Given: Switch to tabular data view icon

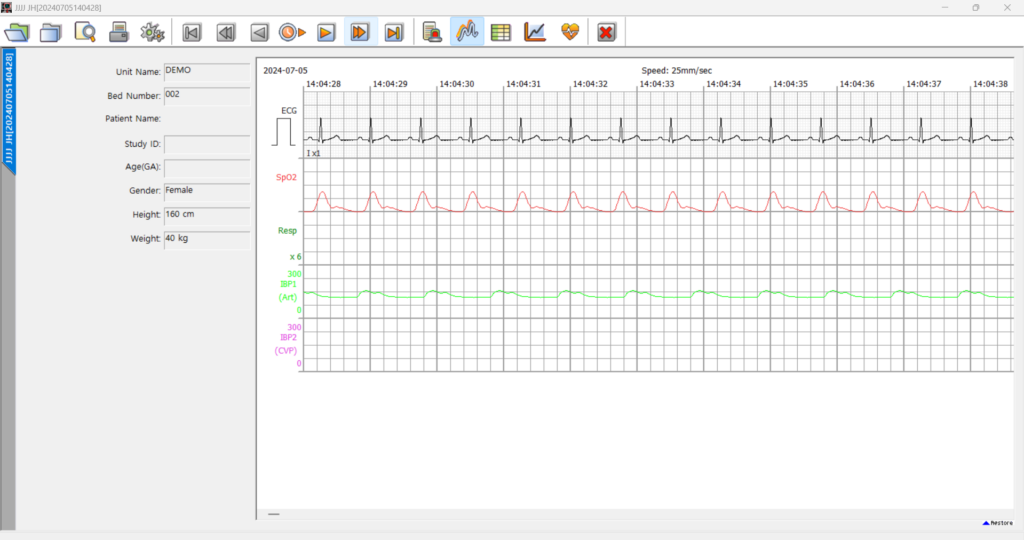Looking at the screenshot, I should (501, 32).
